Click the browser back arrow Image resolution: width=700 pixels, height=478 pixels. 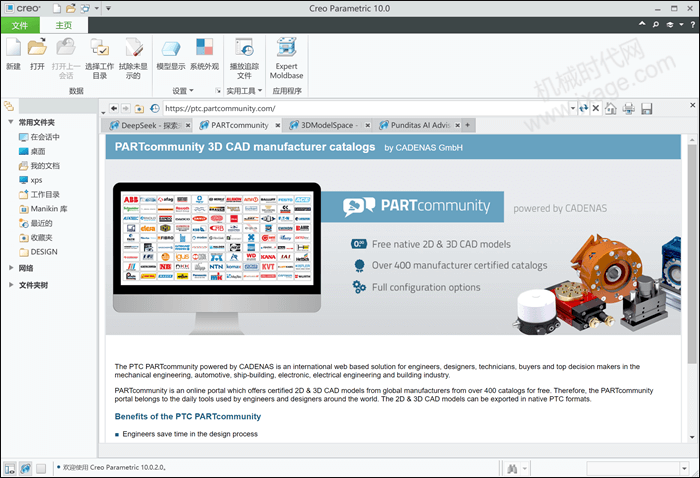114,108
